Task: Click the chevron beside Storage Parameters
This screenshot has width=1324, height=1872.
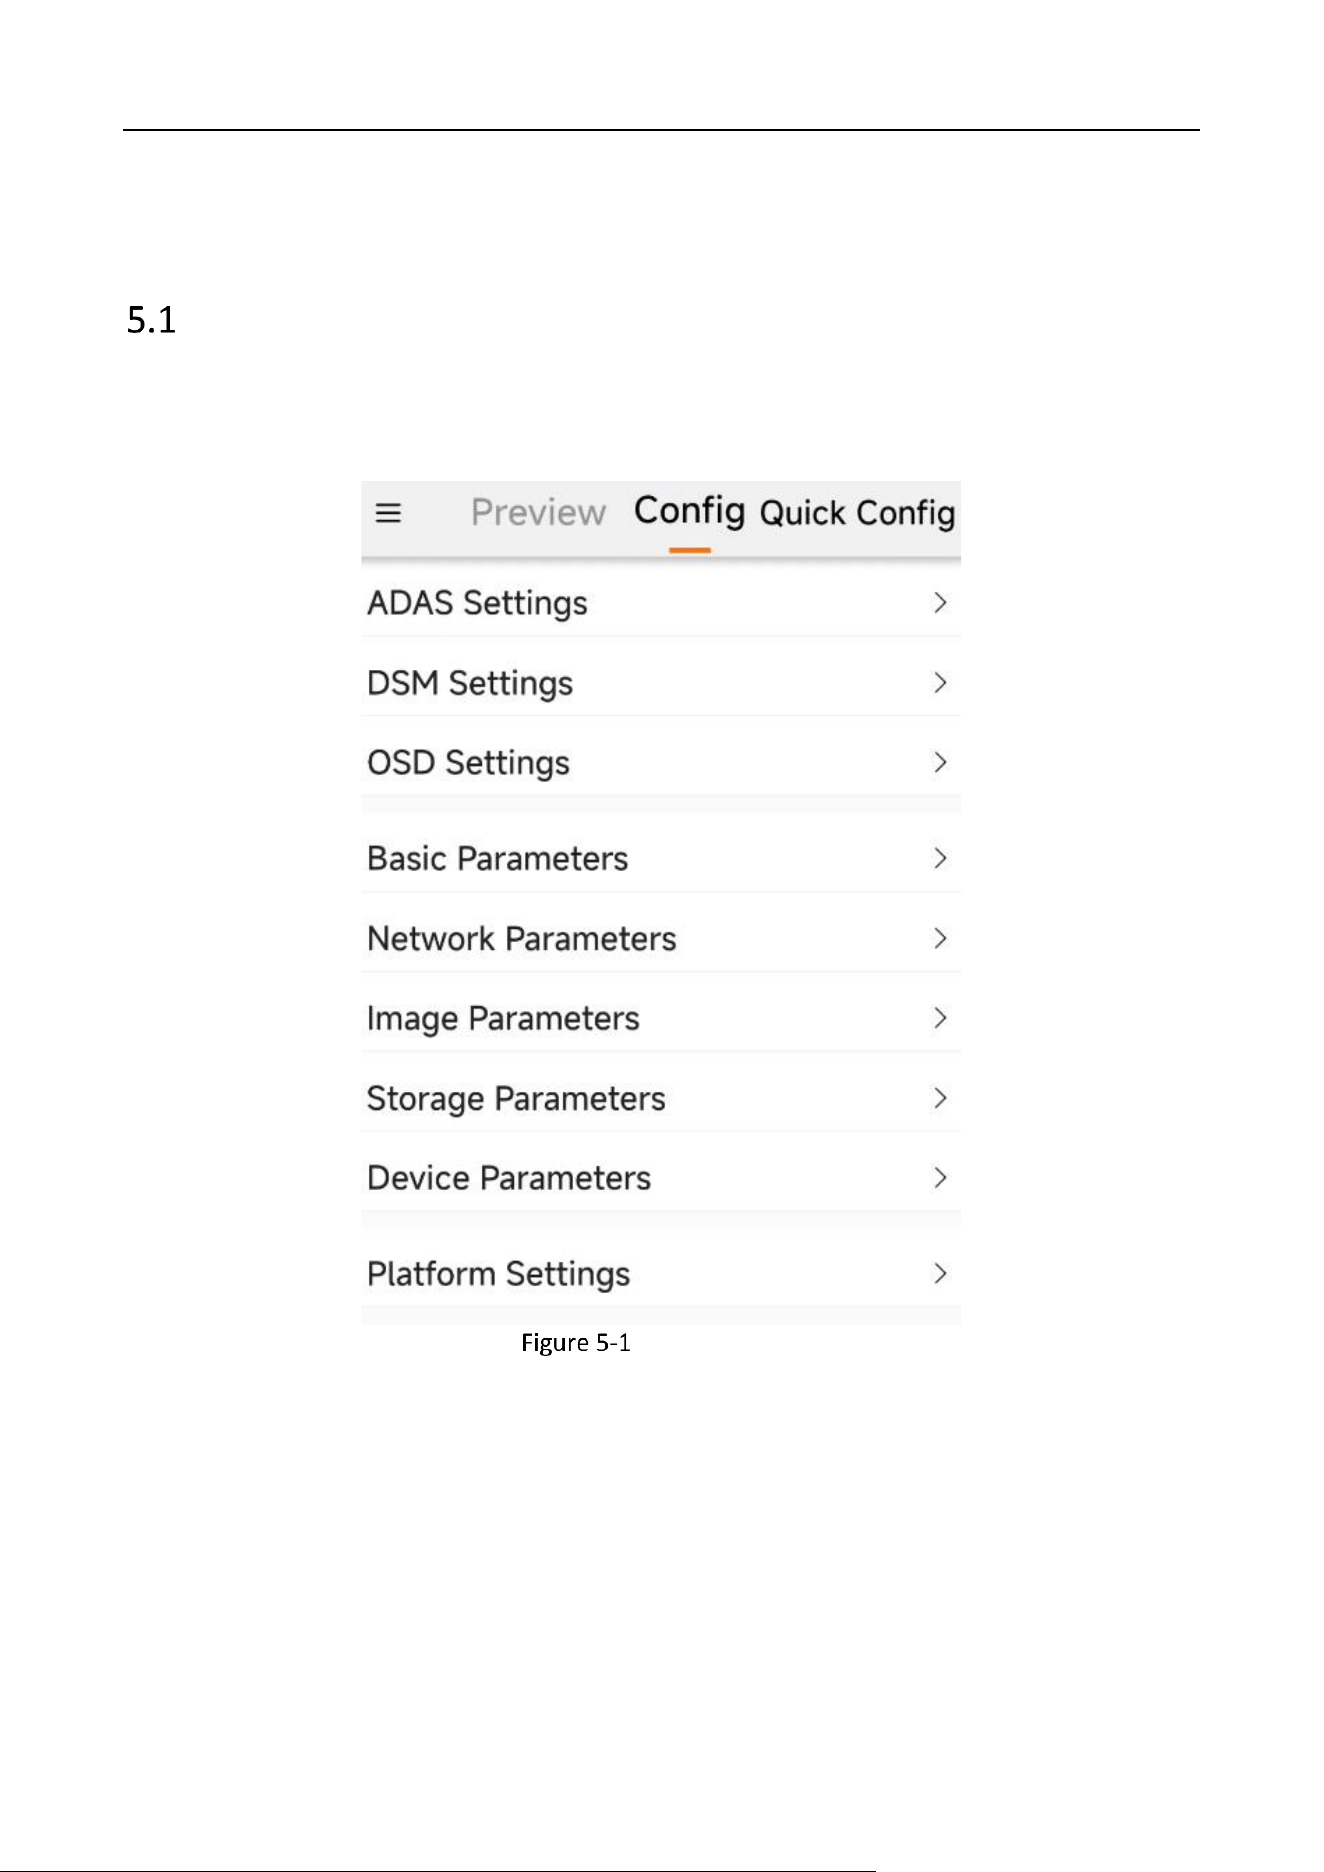Action: click(940, 1098)
